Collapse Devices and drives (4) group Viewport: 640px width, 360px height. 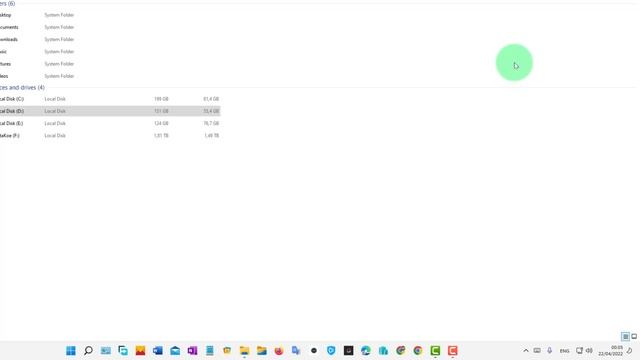tap(22, 88)
